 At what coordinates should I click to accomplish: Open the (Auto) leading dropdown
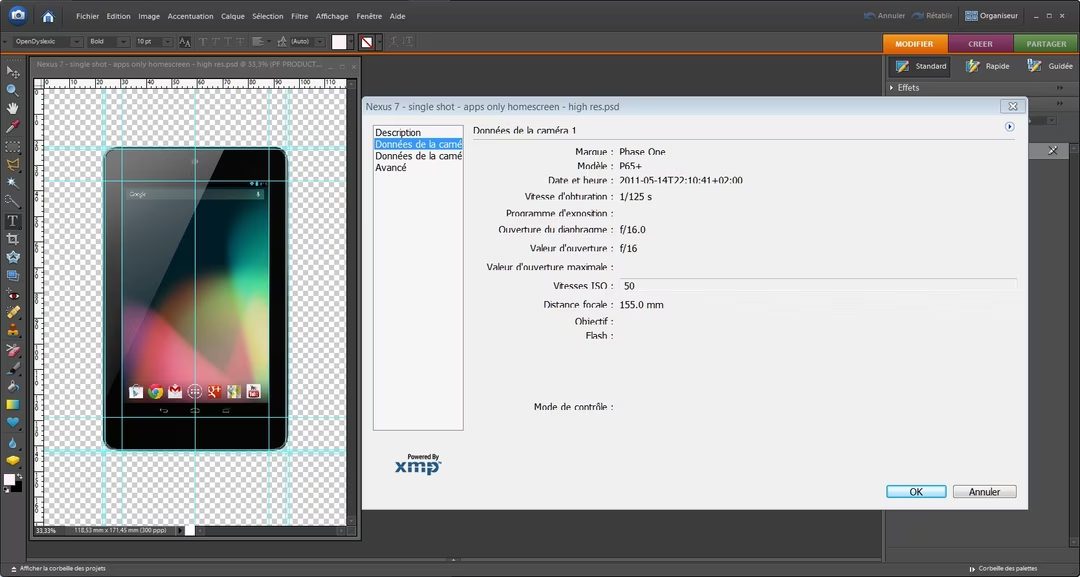point(320,42)
